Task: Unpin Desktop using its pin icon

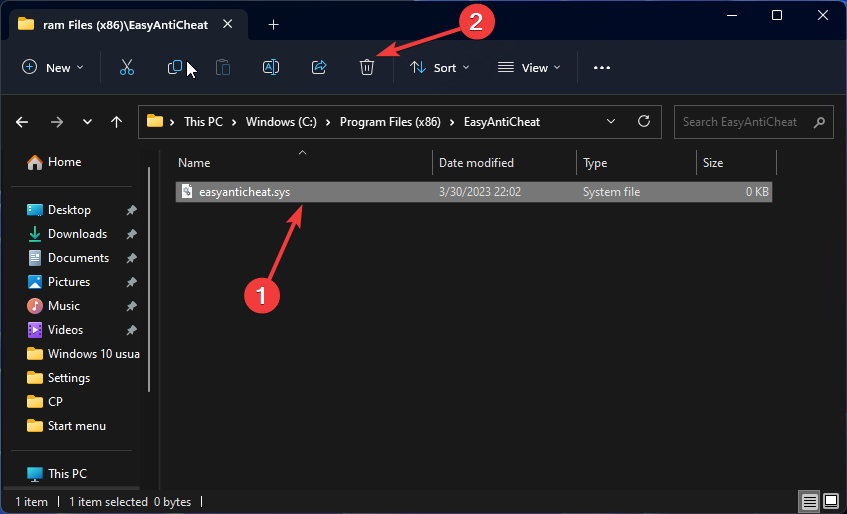Action: pyautogui.click(x=131, y=210)
